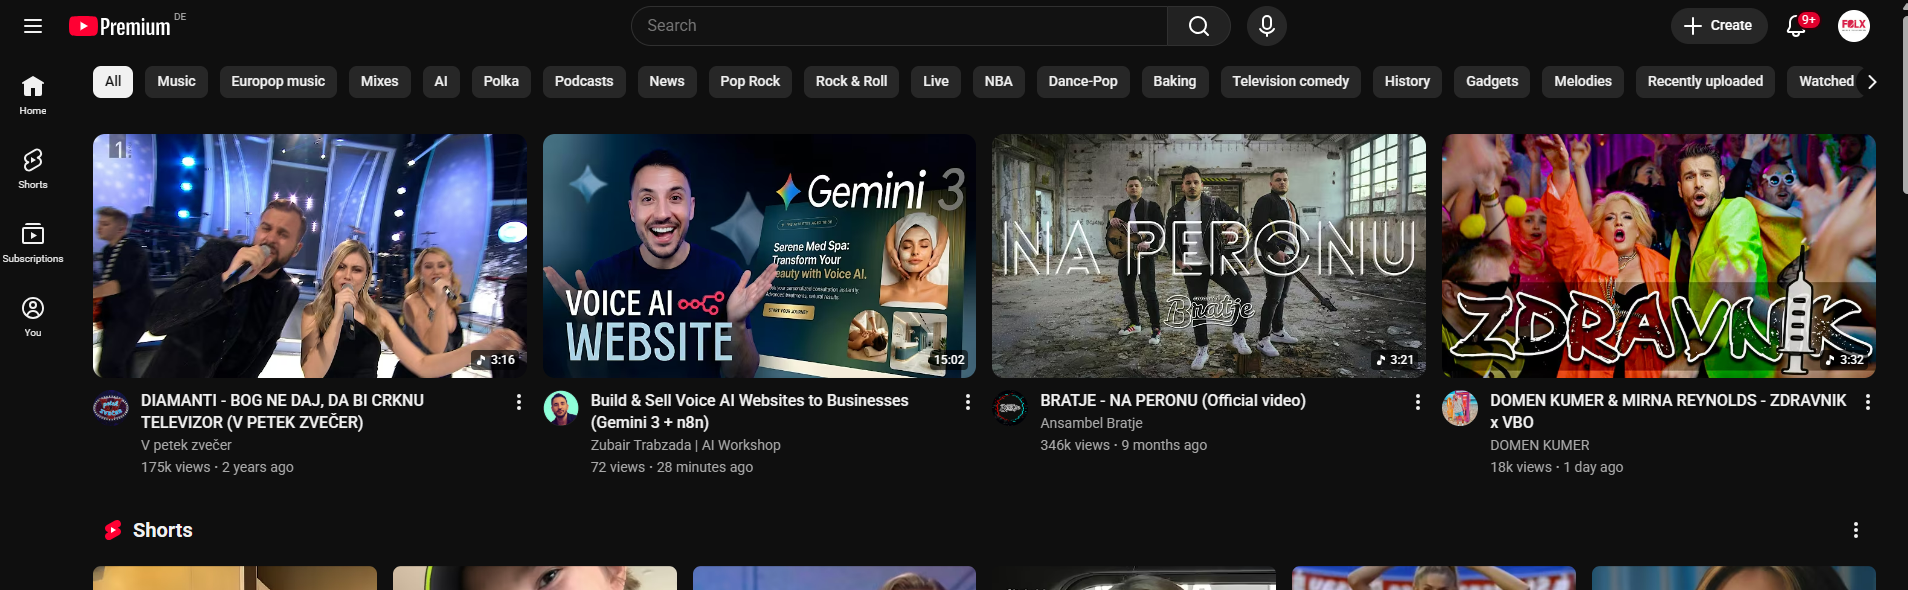The height and width of the screenshot is (590, 1908).
Task: Open the Shorts section options menu
Action: click(x=1856, y=530)
